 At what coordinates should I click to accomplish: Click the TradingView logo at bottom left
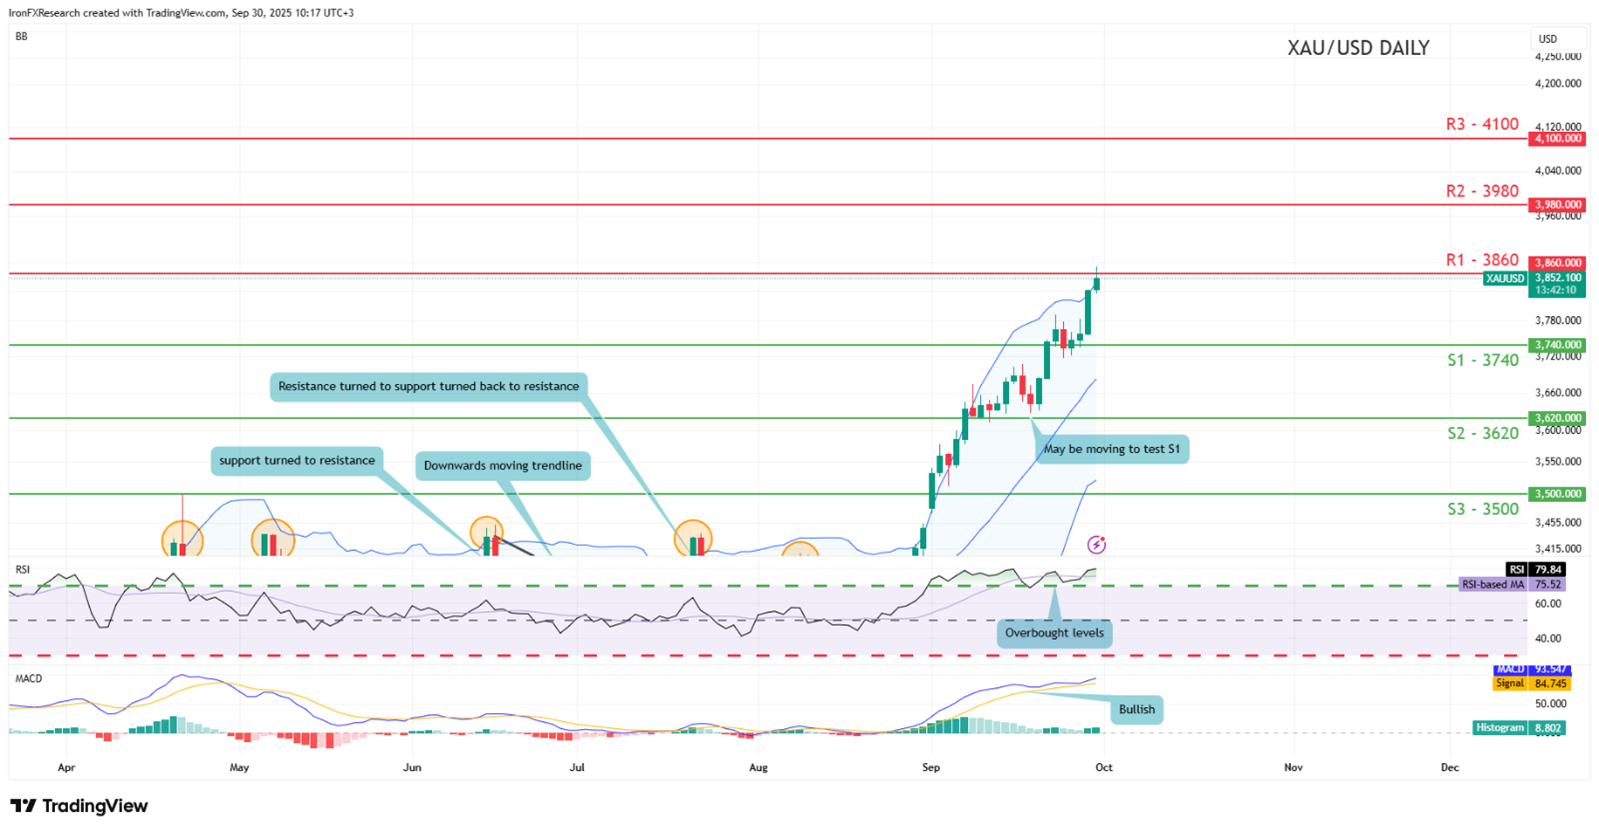(79, 806)
